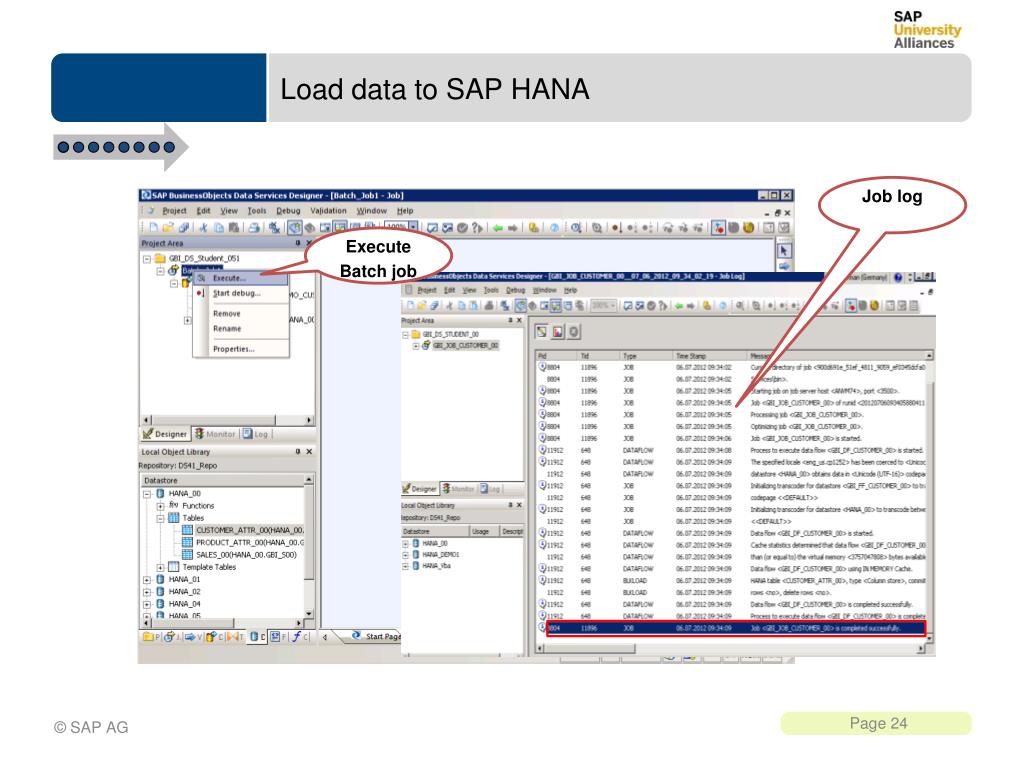Show Monitor log icon in Job Log window
The height and width of the screenshot is (768, 1024).
[558, 332]
